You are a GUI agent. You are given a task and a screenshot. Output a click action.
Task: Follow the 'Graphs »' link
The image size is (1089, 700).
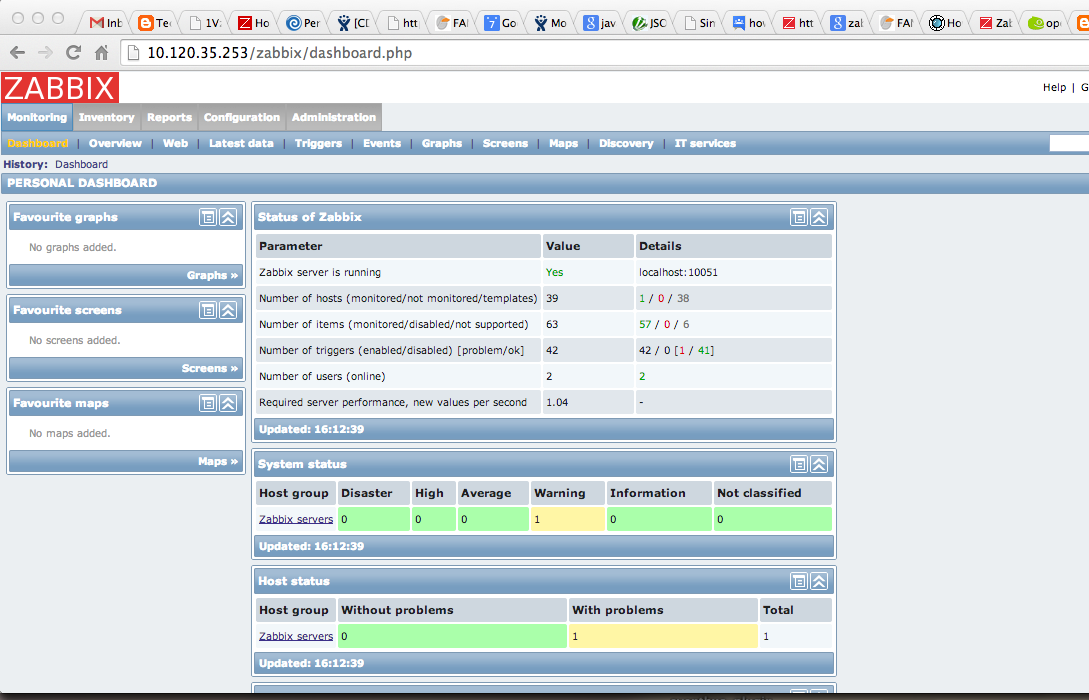click(x=212, y=276)
